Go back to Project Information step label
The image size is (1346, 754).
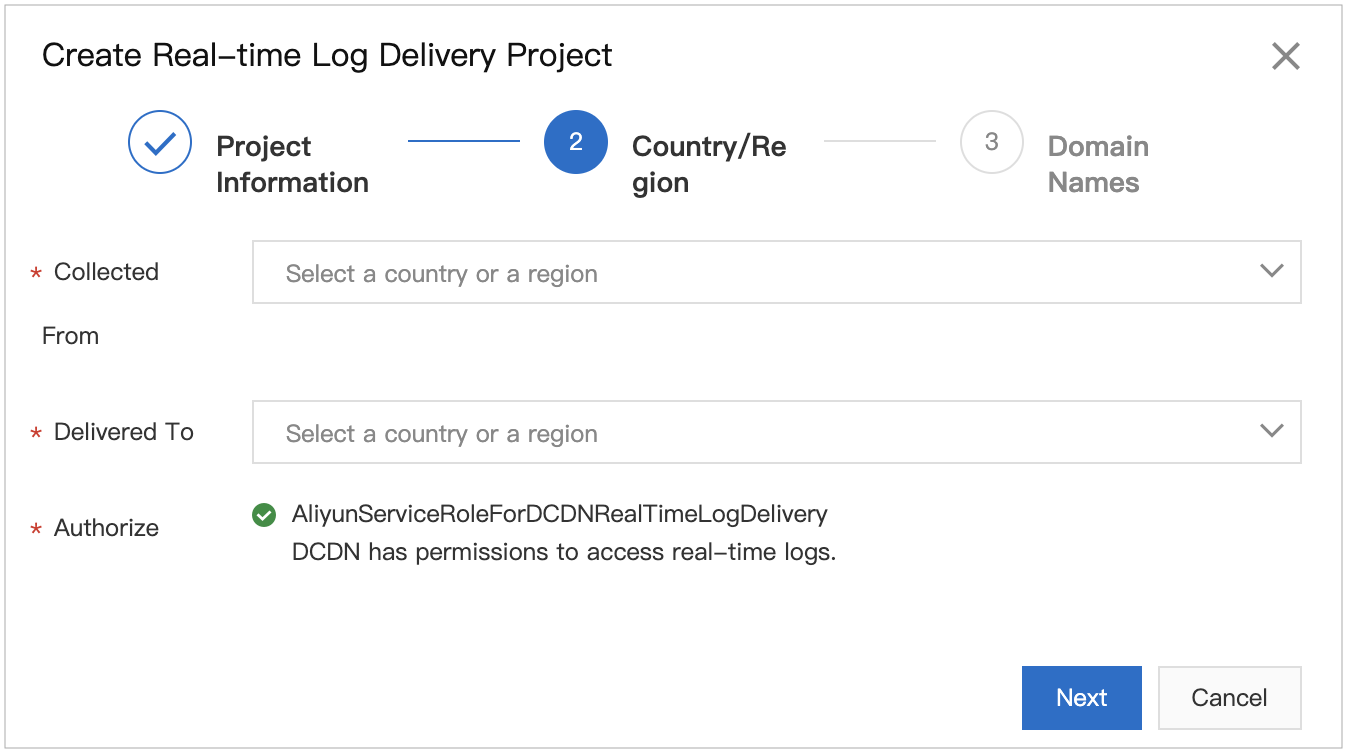(x=292, y=164)
